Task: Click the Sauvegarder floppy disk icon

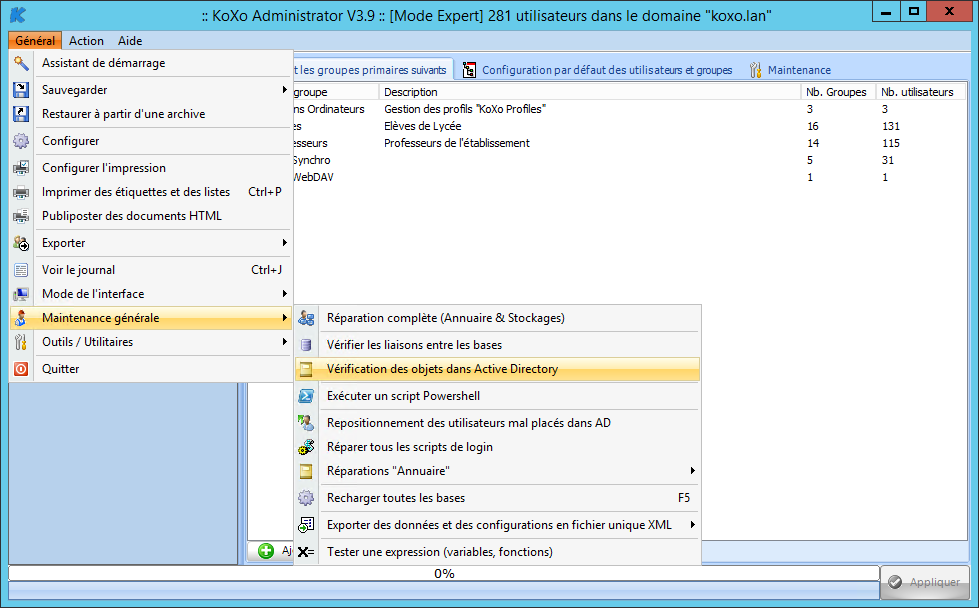Action: [21, 90]
